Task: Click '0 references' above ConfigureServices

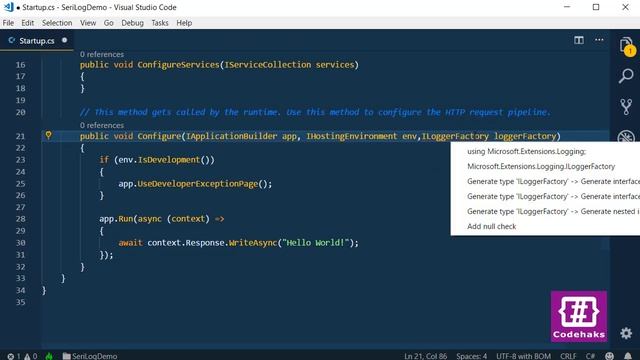Action: [102, 54]
